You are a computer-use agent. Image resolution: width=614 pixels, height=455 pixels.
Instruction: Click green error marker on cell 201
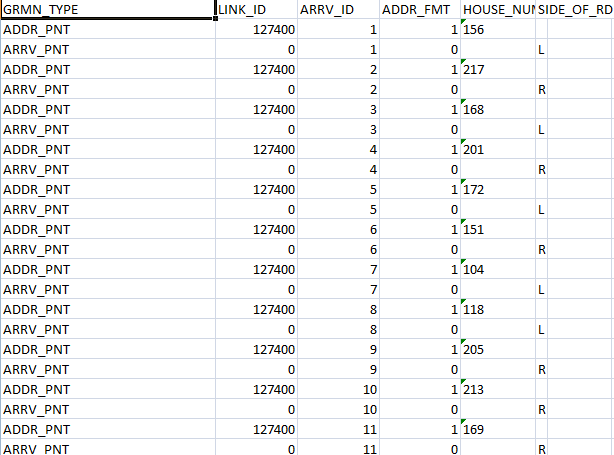click(463, 143)
